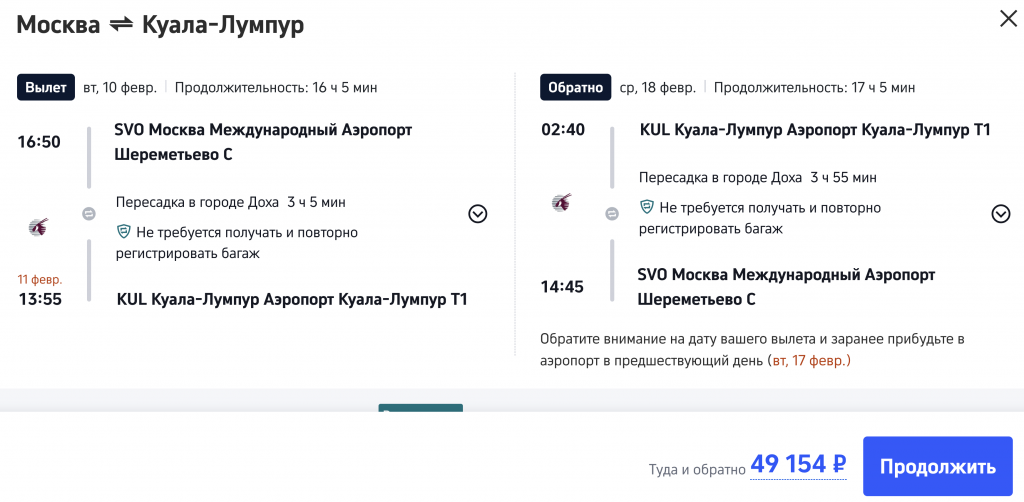Click outbound layover transfer marker
This screenshot has height=502, width=1024.
[x=89, y=213]
